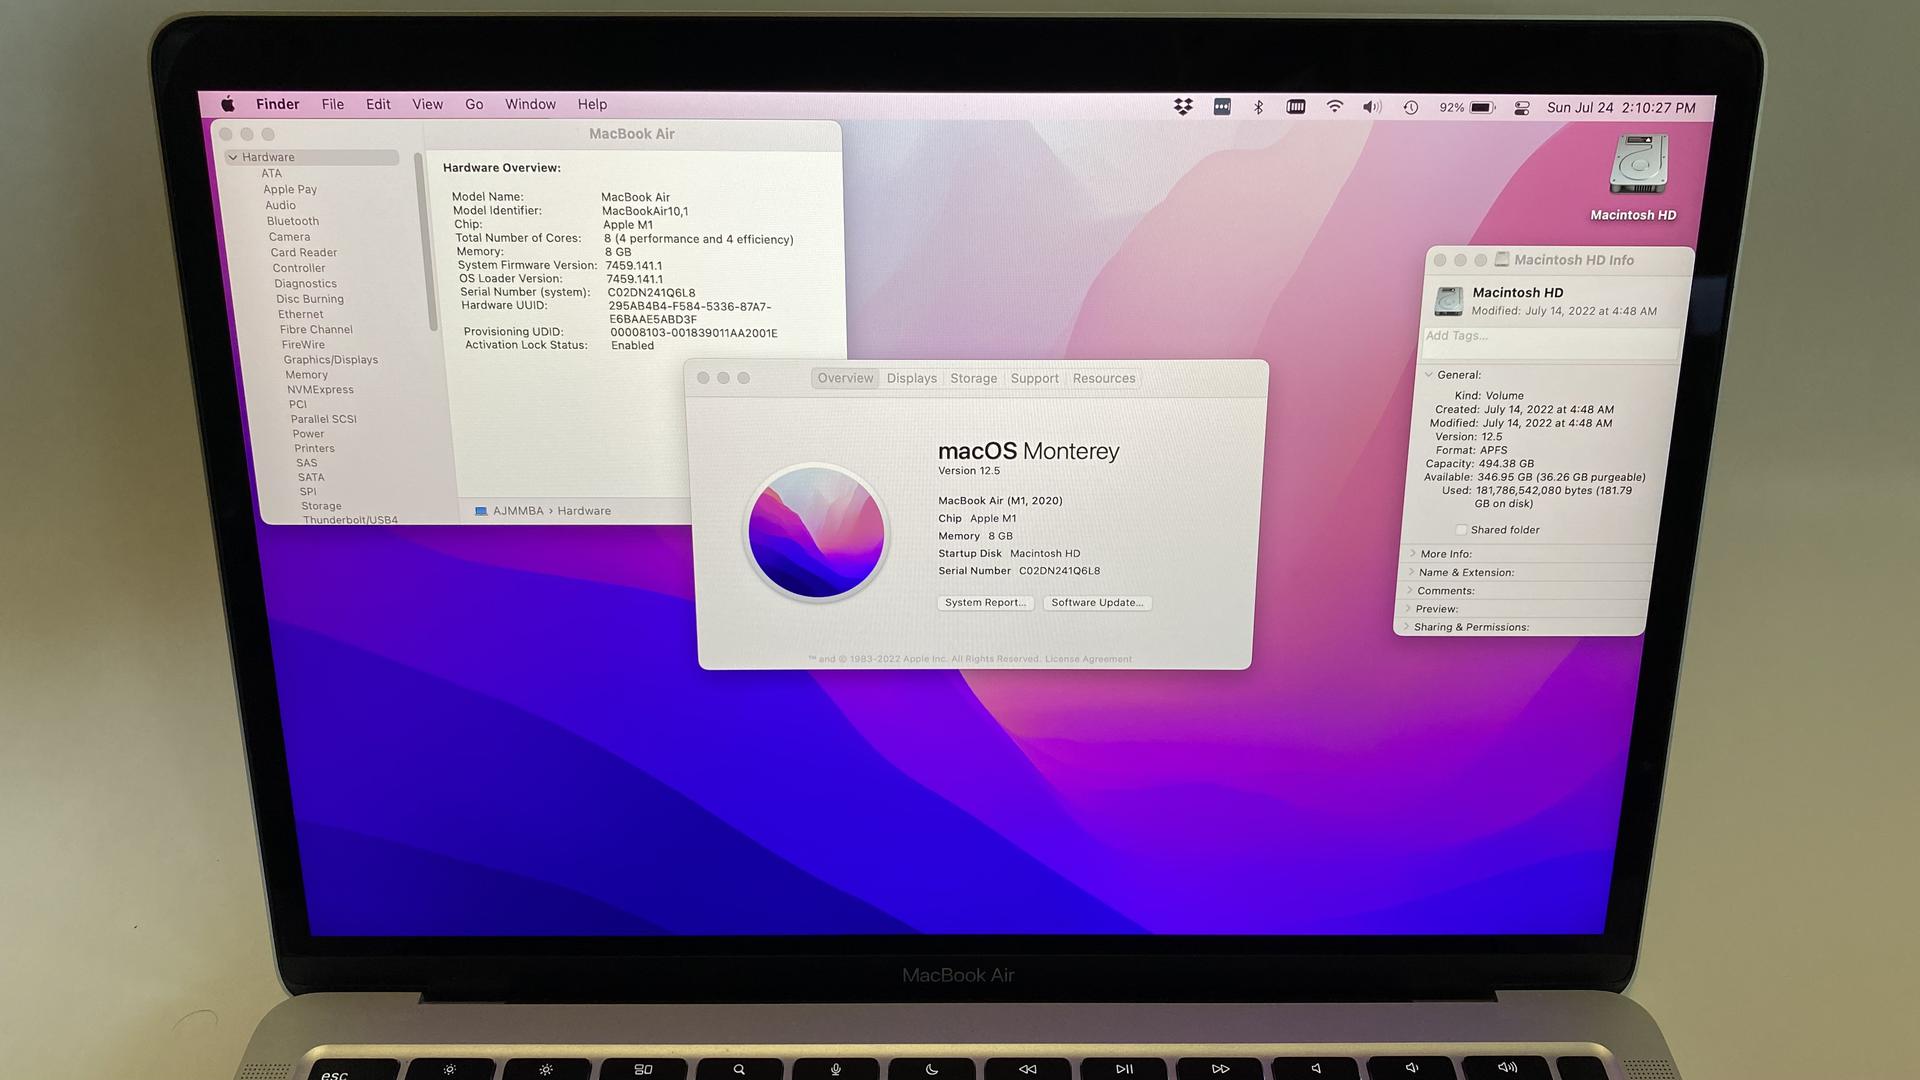
Task: Select Macintosh HD desktop drive icon
Action: [1638, 165]
